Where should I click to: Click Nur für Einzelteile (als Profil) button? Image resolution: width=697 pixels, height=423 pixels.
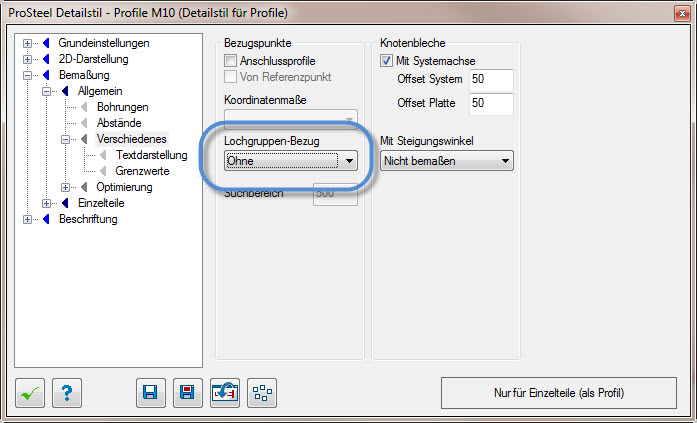[559, 393]
